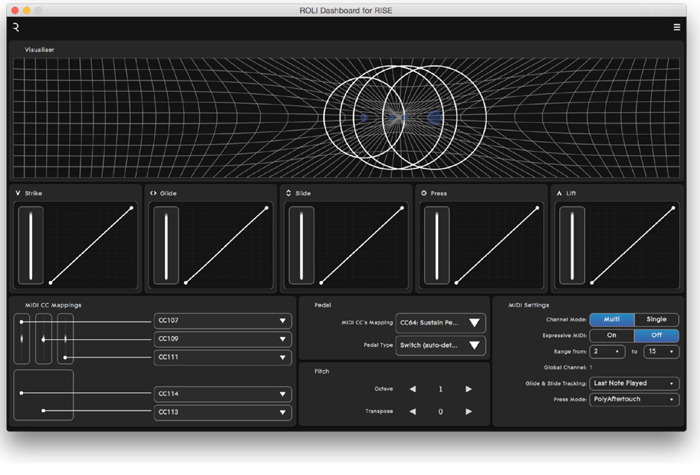The width and height of the screenshot is (700, 475).
Task: Click the Lift response curve graph
Action: point(632,246)
